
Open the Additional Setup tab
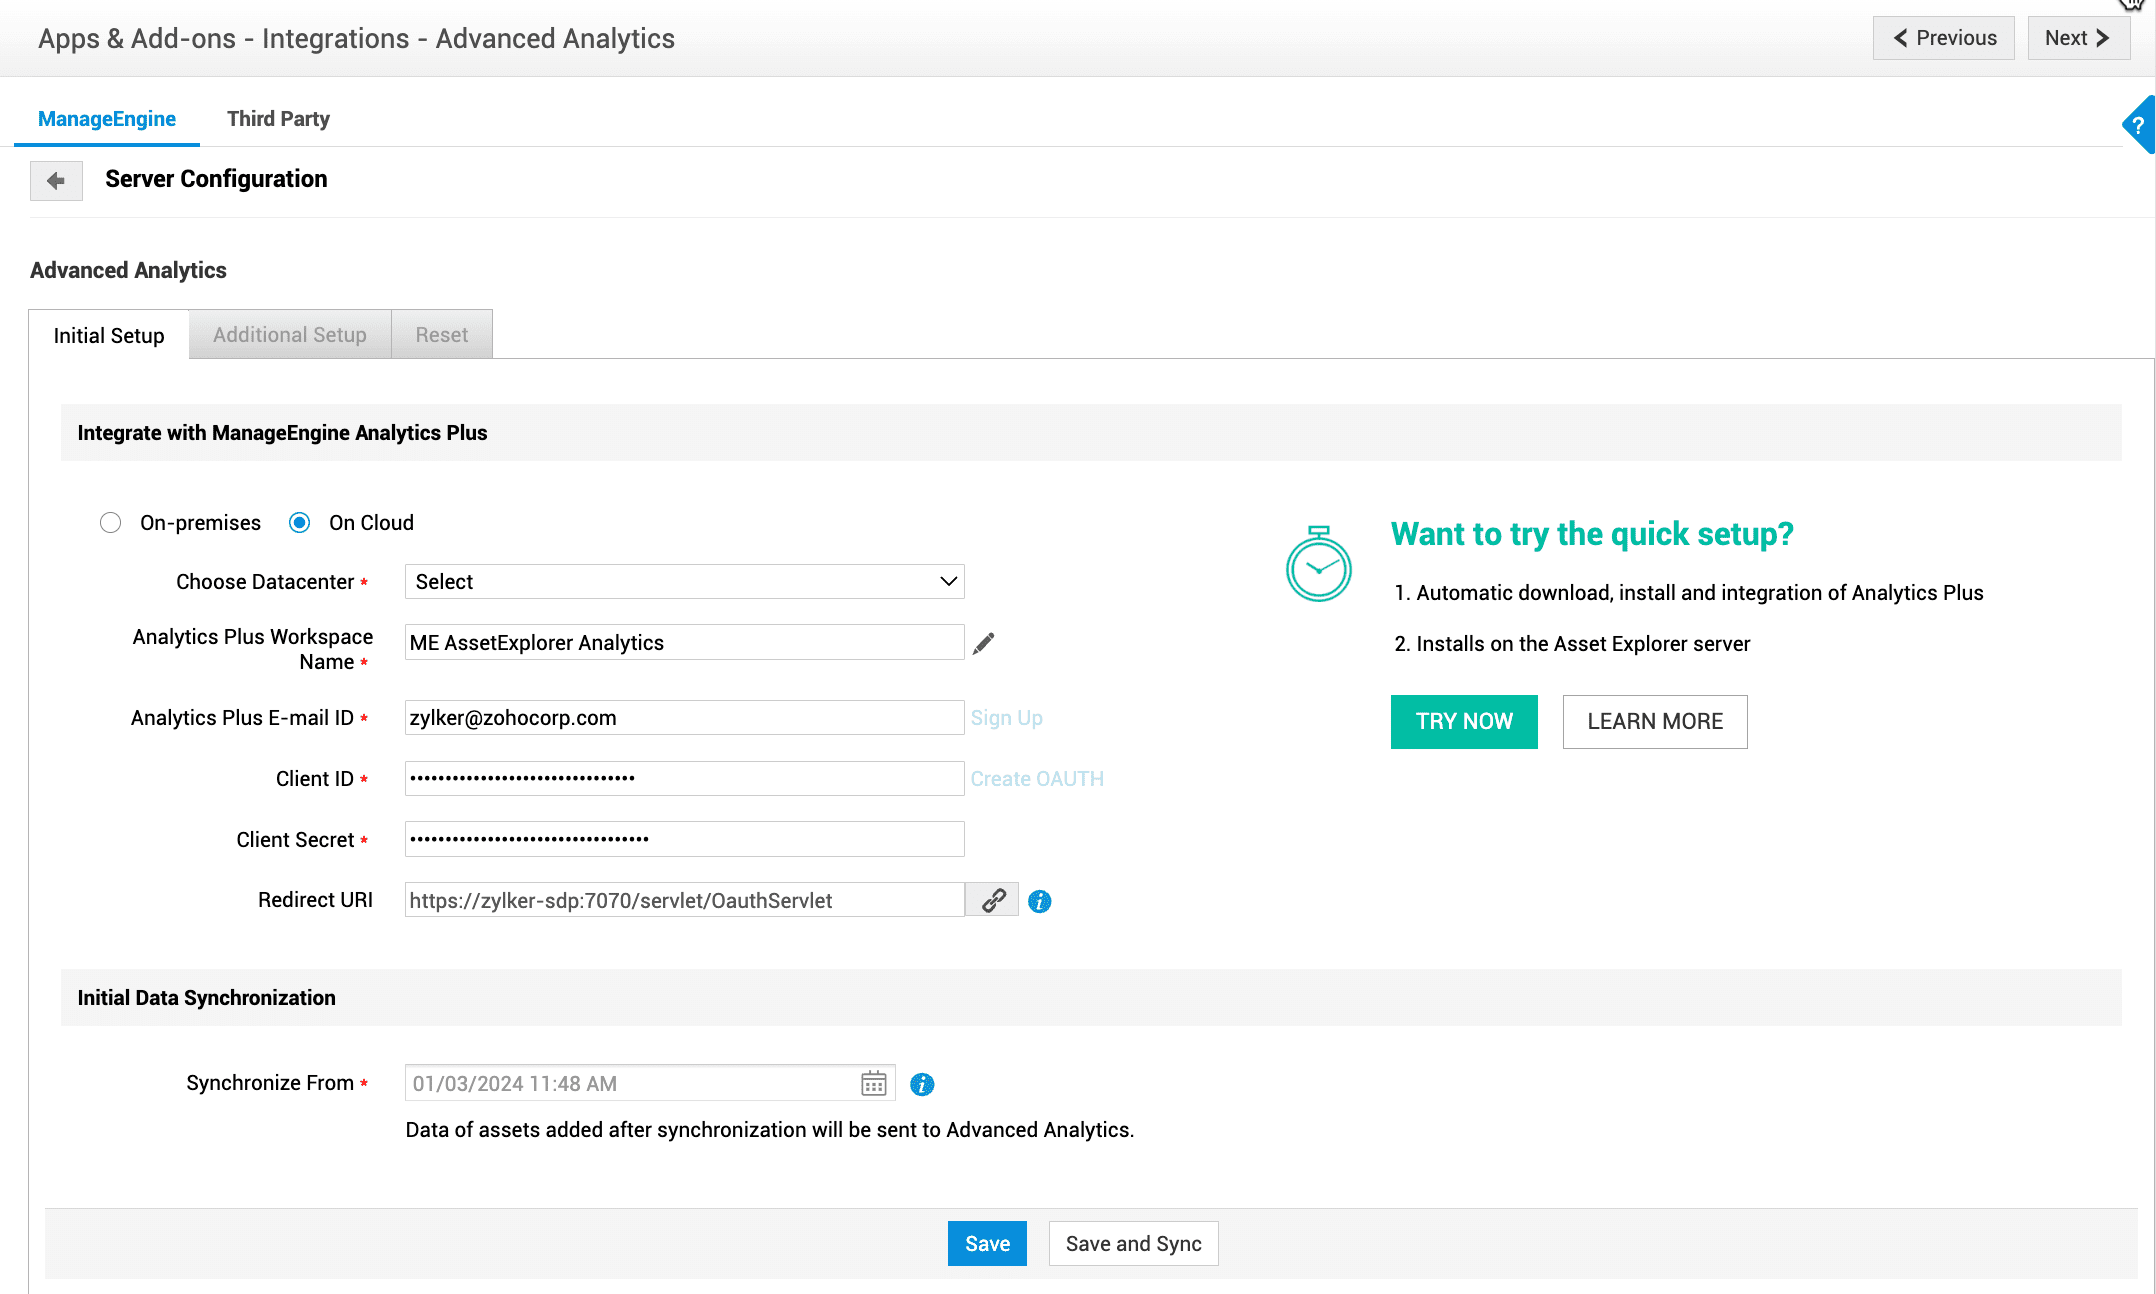[289, 335]
